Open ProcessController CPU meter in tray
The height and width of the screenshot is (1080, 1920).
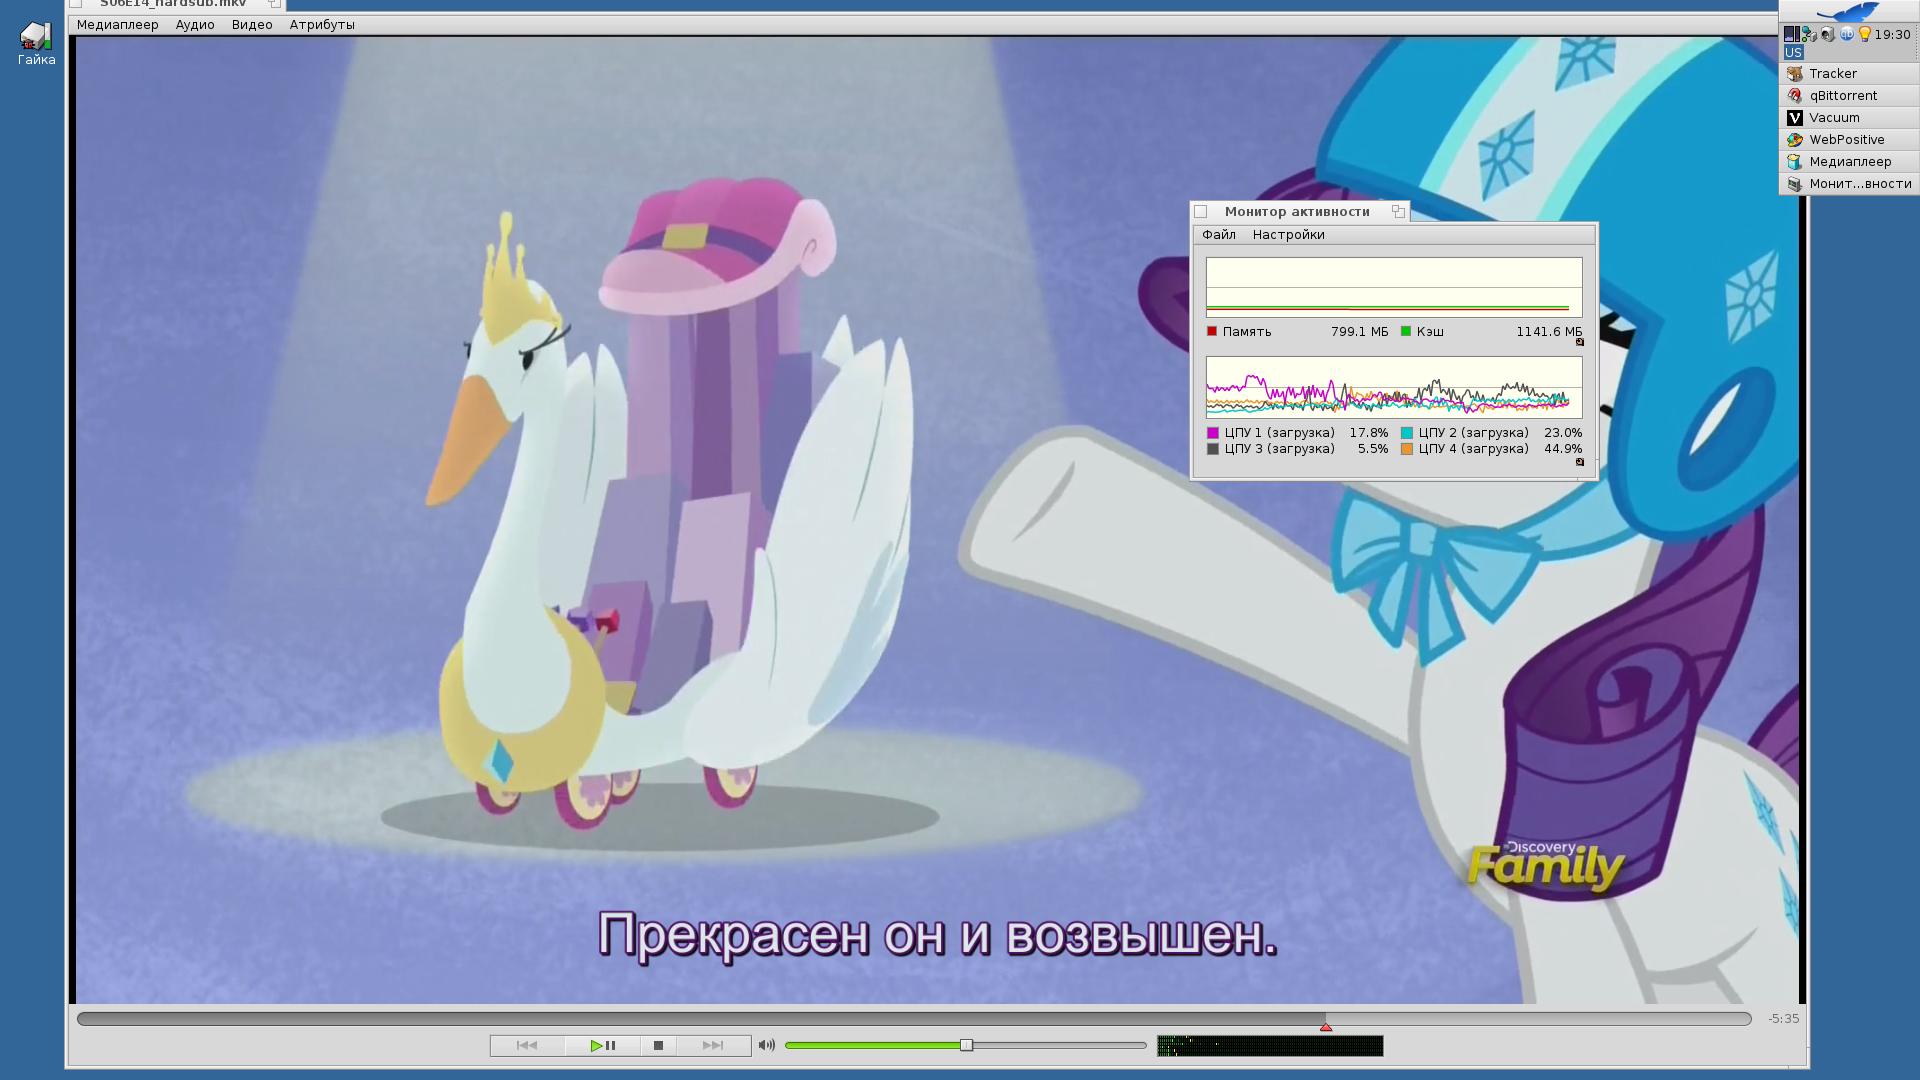pos(1792,34)
